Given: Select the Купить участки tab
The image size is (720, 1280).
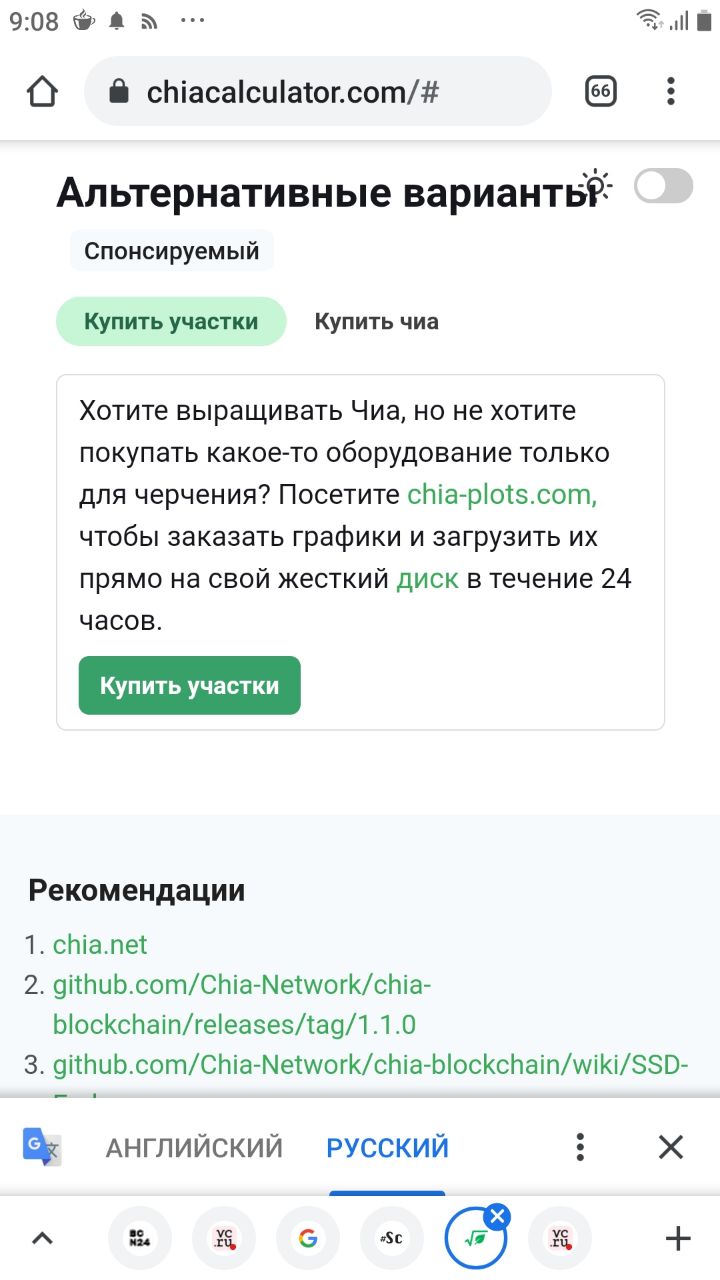Looking at the screenshot, I should (171, 322).
